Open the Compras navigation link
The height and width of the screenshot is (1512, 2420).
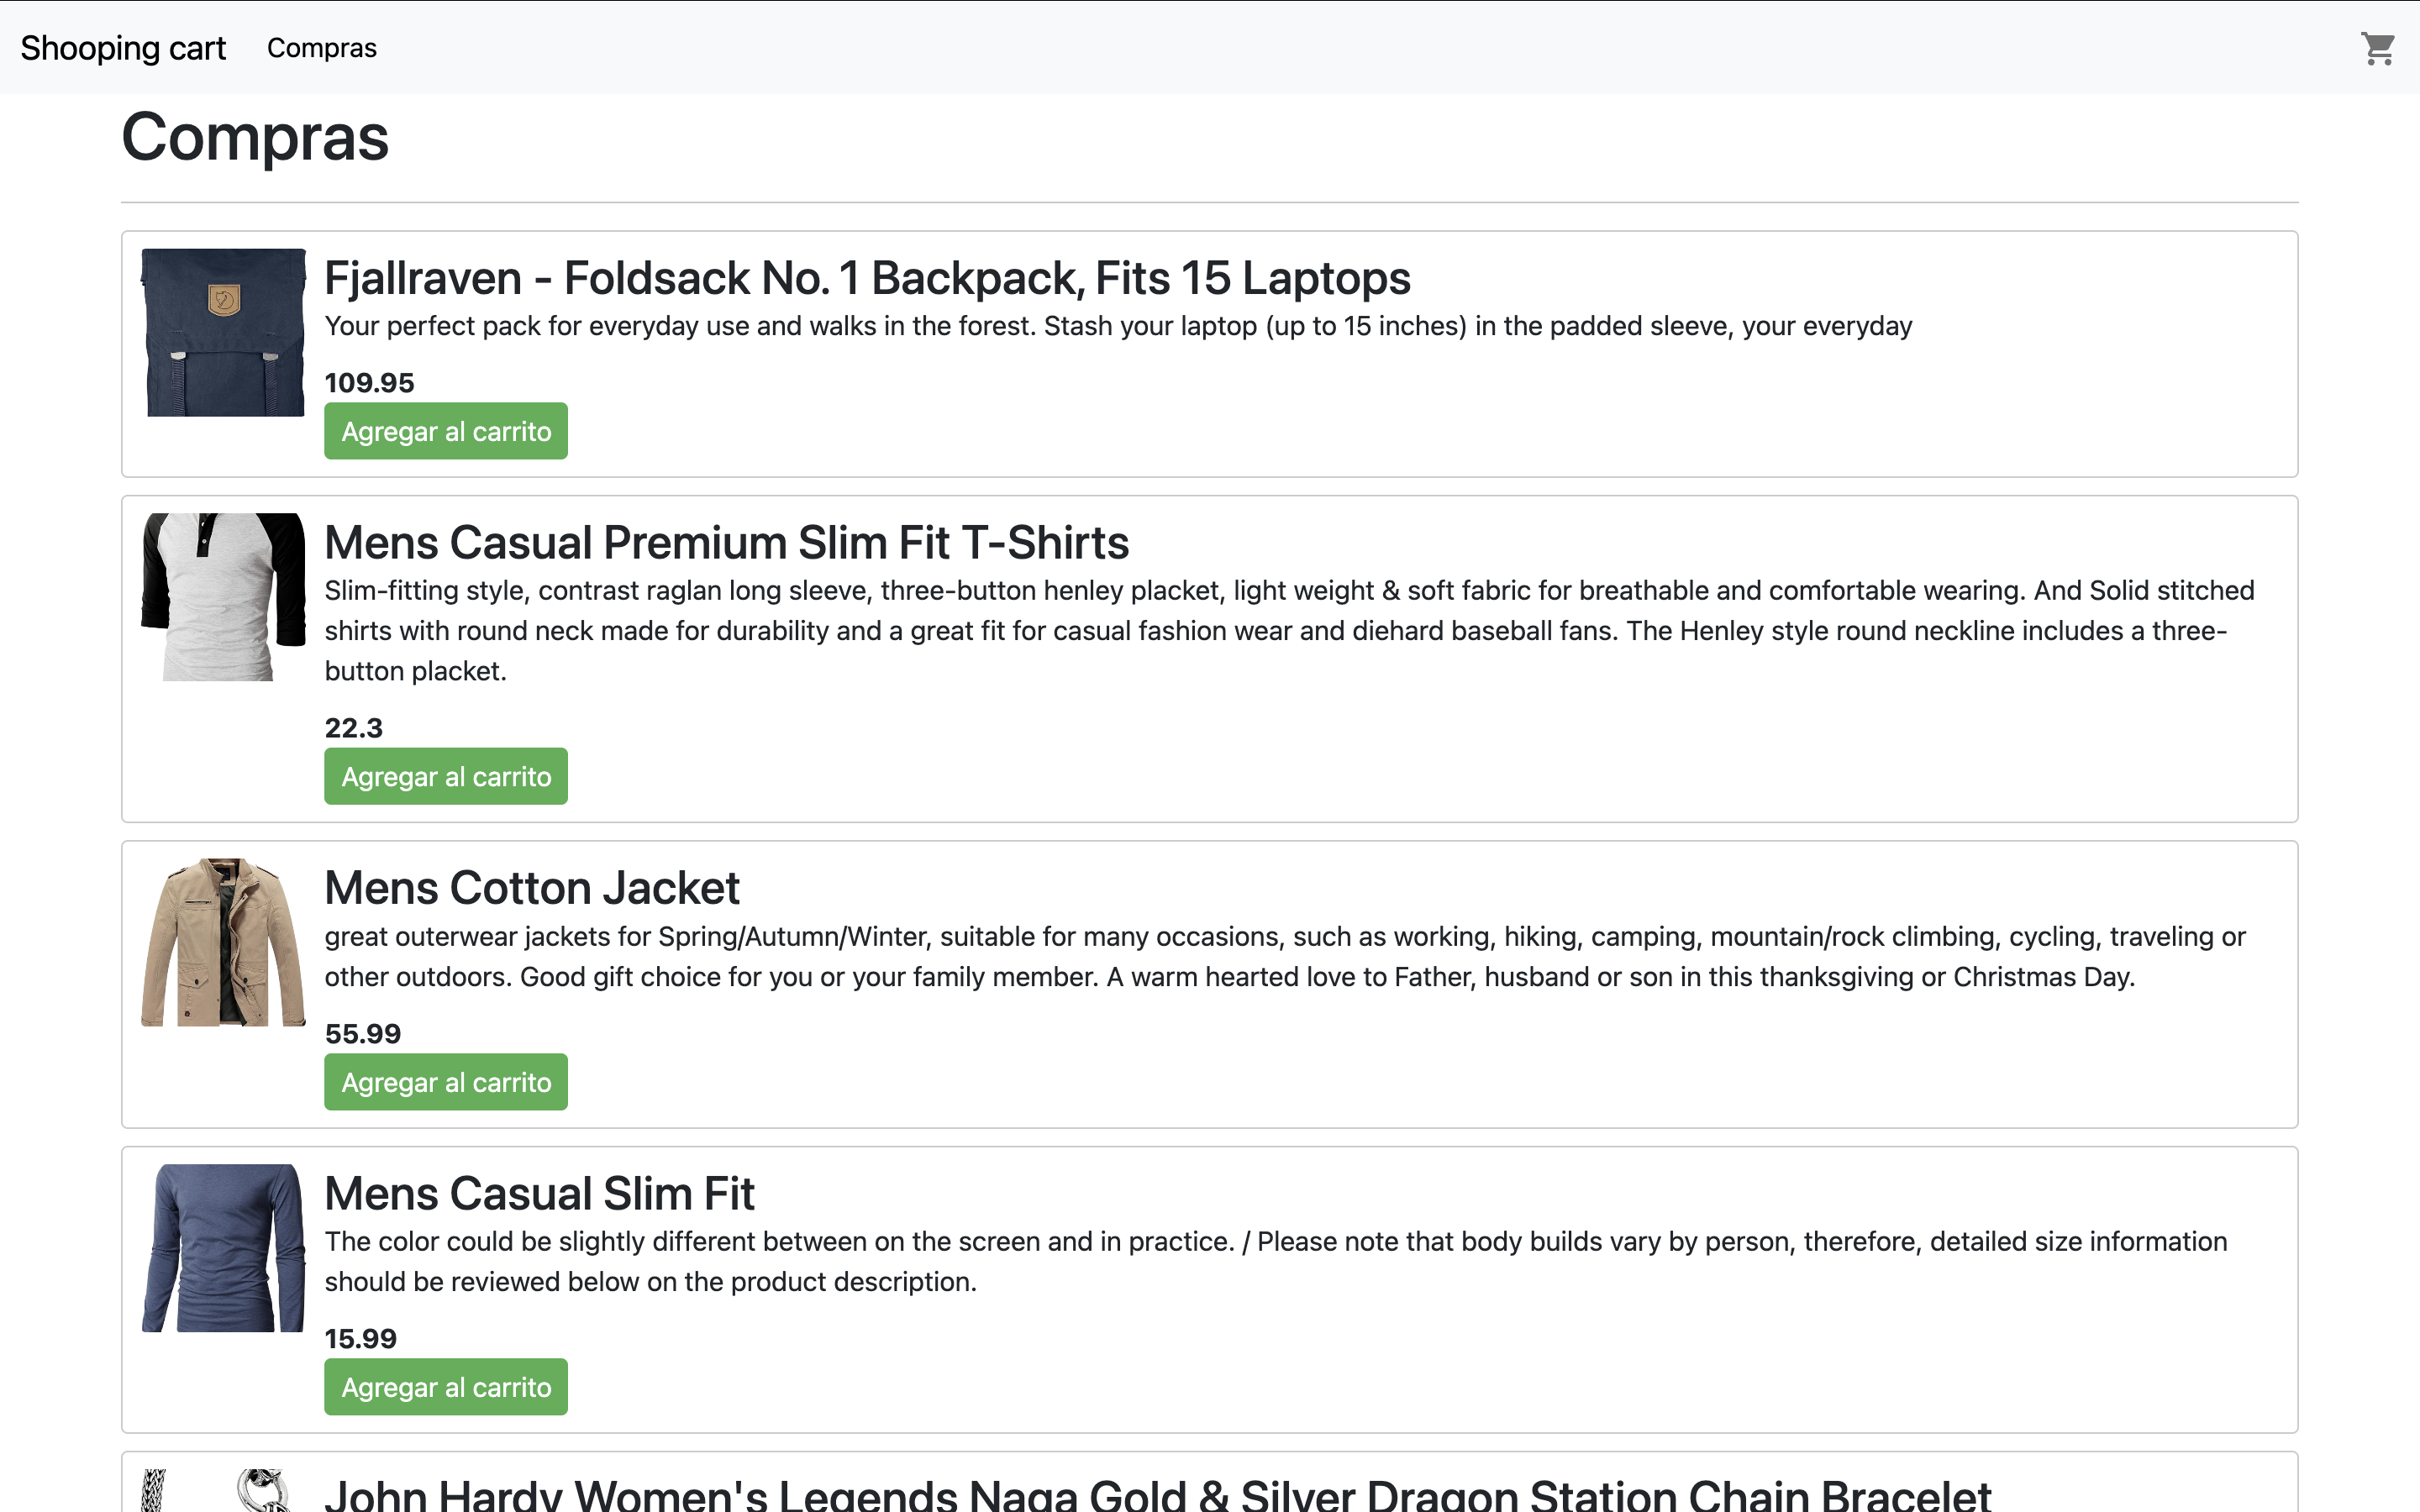click(321, 48)
